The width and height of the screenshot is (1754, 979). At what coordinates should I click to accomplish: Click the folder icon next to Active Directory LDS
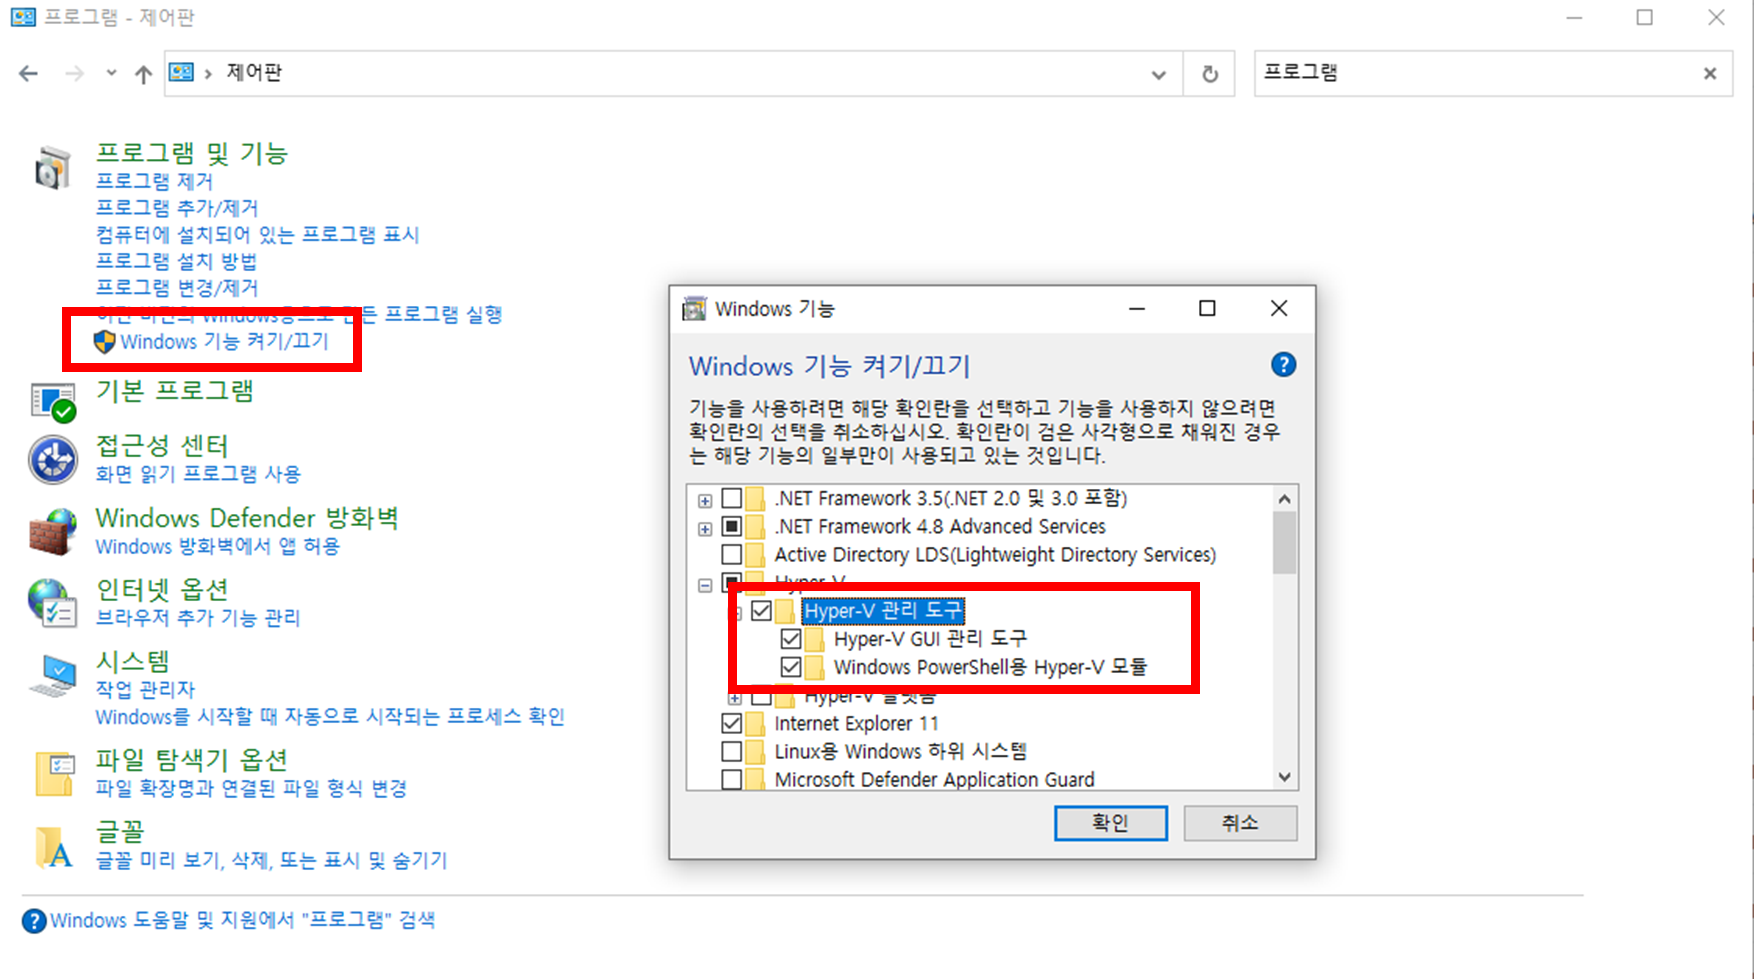point(756,554)
